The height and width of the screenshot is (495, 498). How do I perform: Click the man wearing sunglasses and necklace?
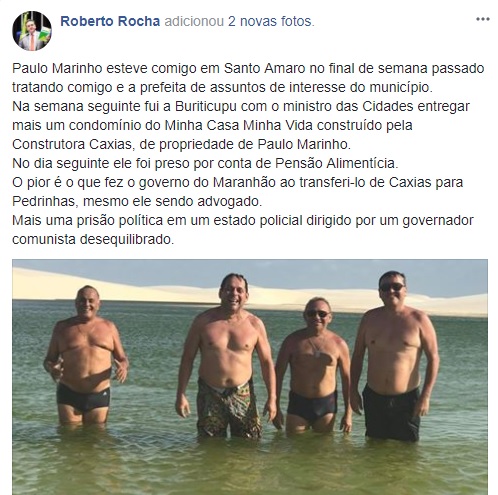coord(313,365)
